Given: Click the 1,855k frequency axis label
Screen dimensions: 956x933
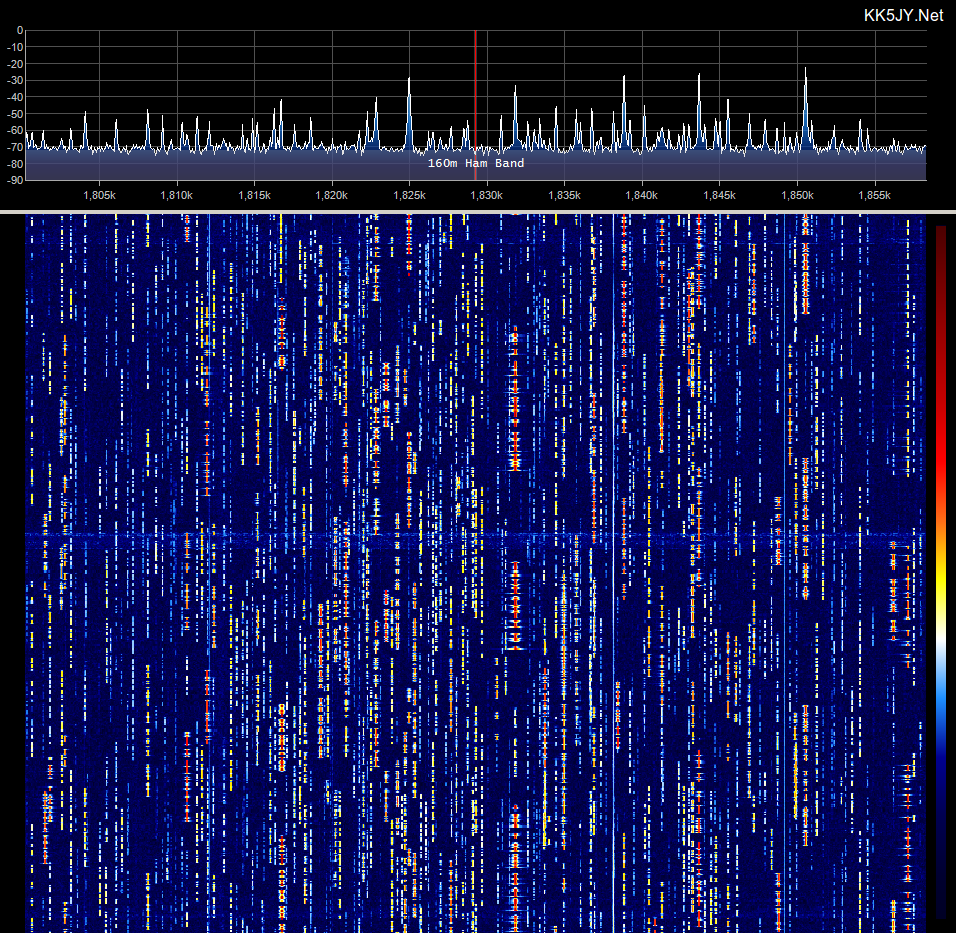Looking at the screenshot, I should pyautogui.click(x=875, y=195).
